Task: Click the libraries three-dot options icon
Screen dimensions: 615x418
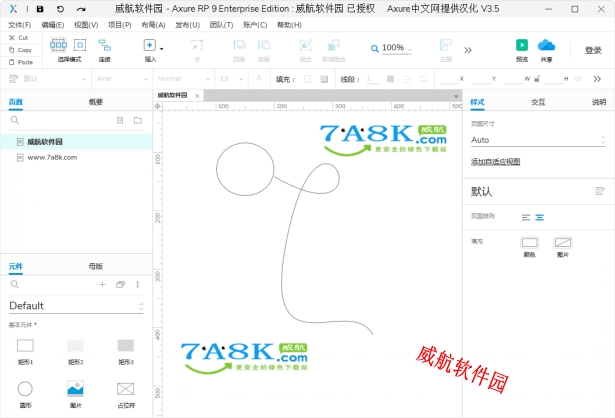Action: pyautogui.click(x=138, y=285)
